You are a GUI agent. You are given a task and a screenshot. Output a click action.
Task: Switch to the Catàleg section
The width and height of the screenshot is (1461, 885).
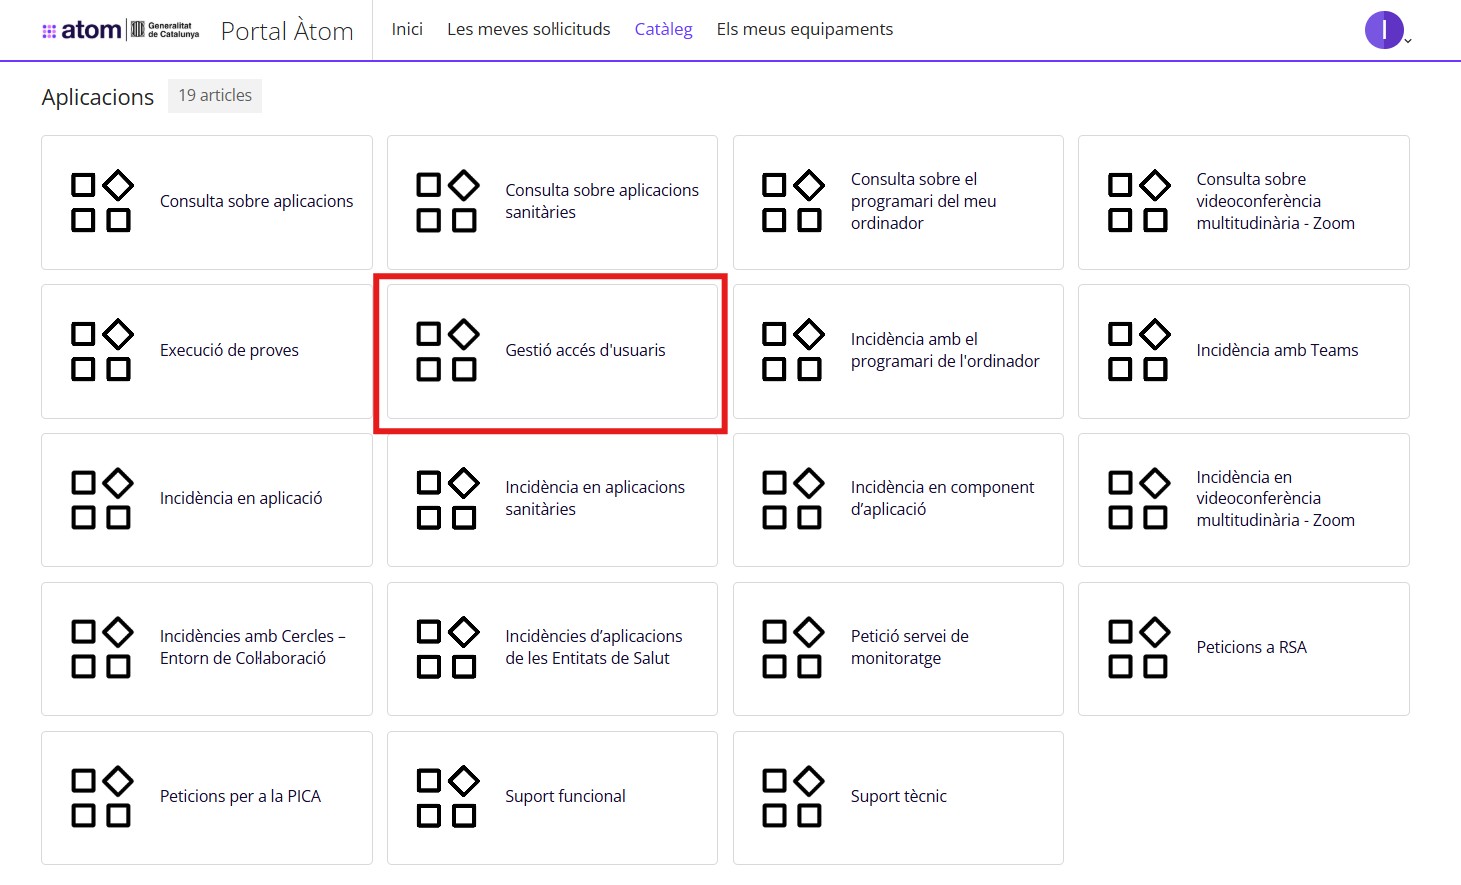click(x=663, y=29)
